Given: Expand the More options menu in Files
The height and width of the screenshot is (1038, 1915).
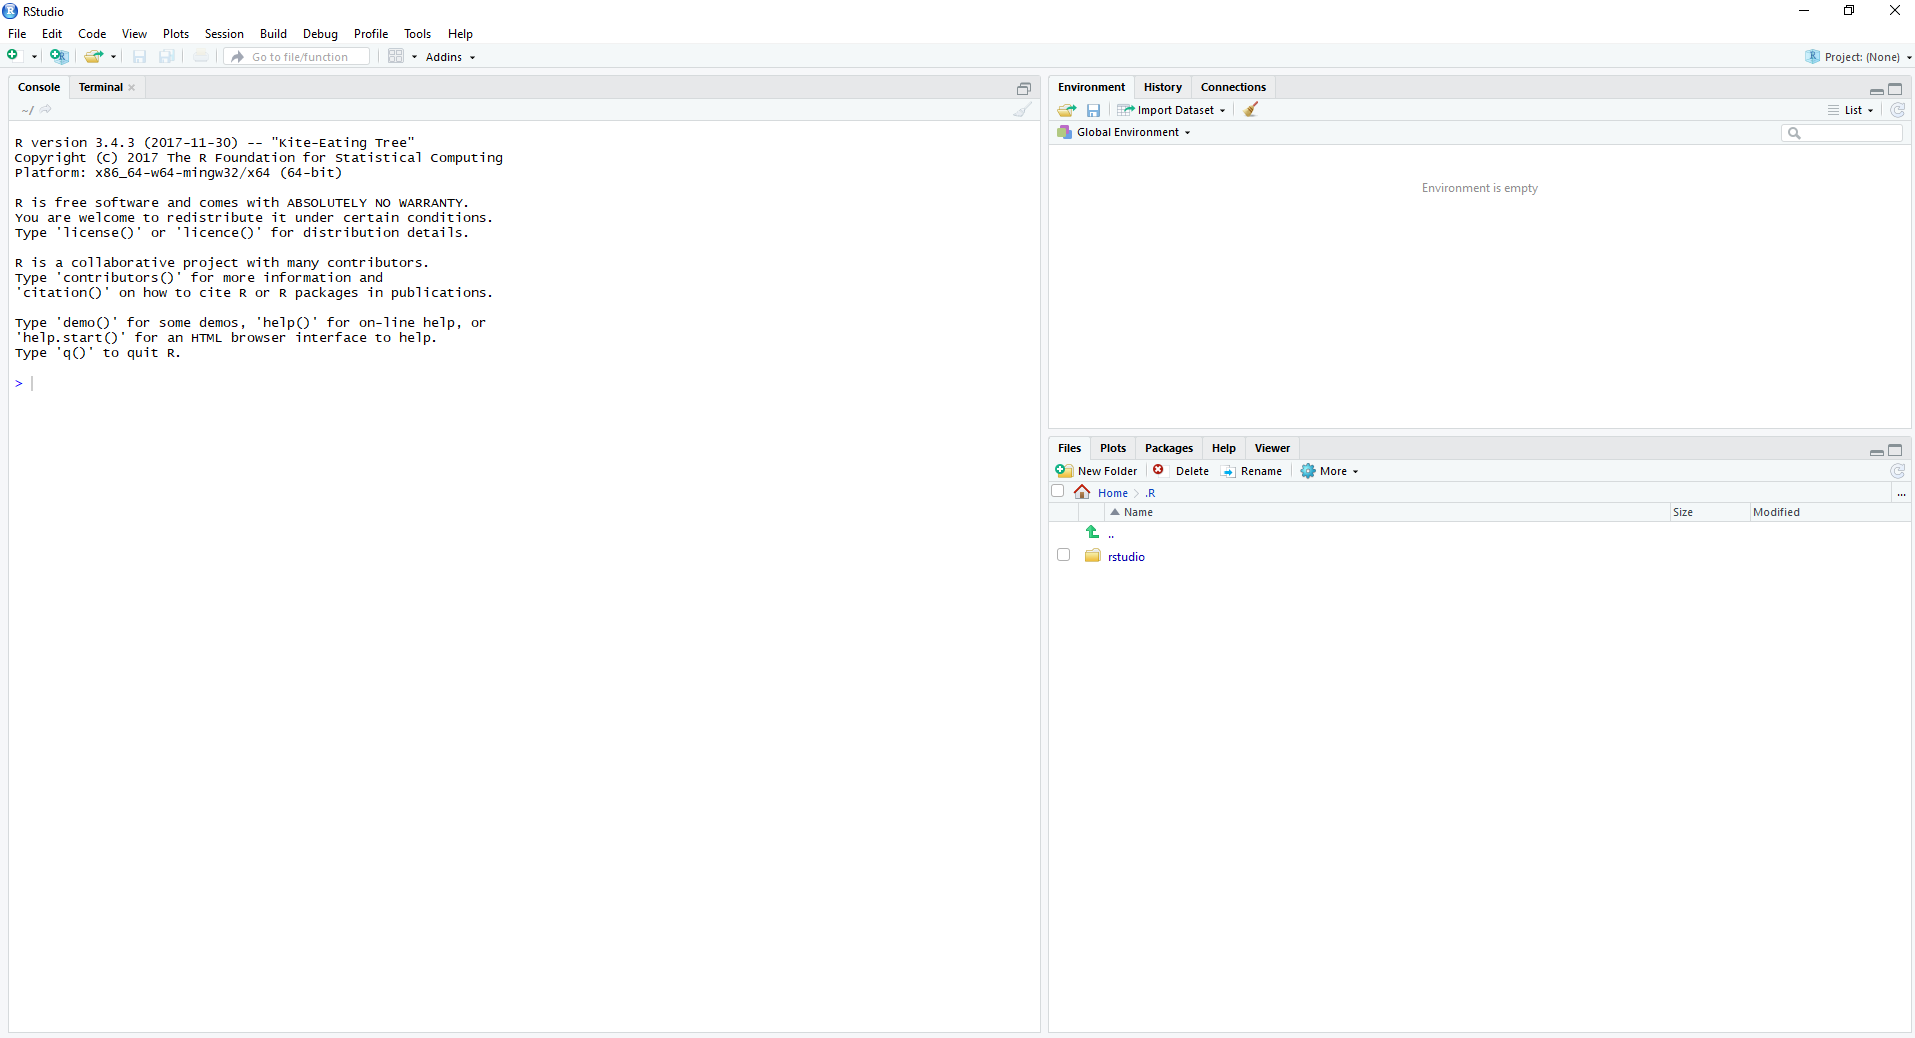Looking at the screenshot, I should 1331,471.
